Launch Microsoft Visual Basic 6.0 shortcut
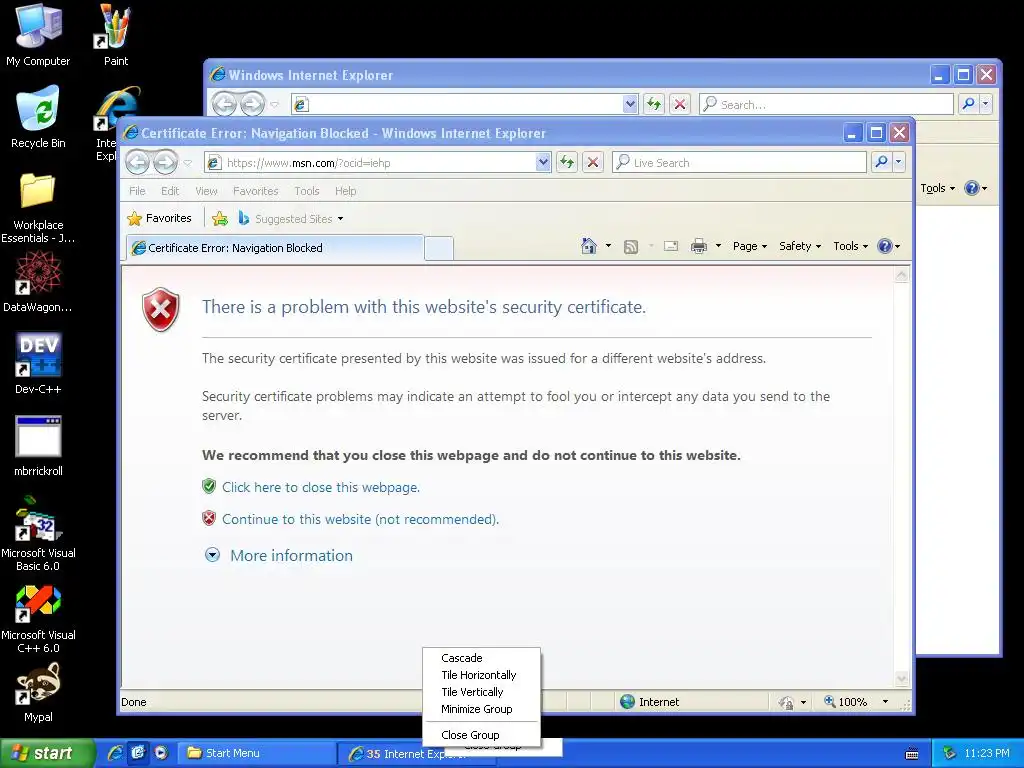Image resolution: width=1024 pixels, height=768 pixels. click(x=38, y=534)
